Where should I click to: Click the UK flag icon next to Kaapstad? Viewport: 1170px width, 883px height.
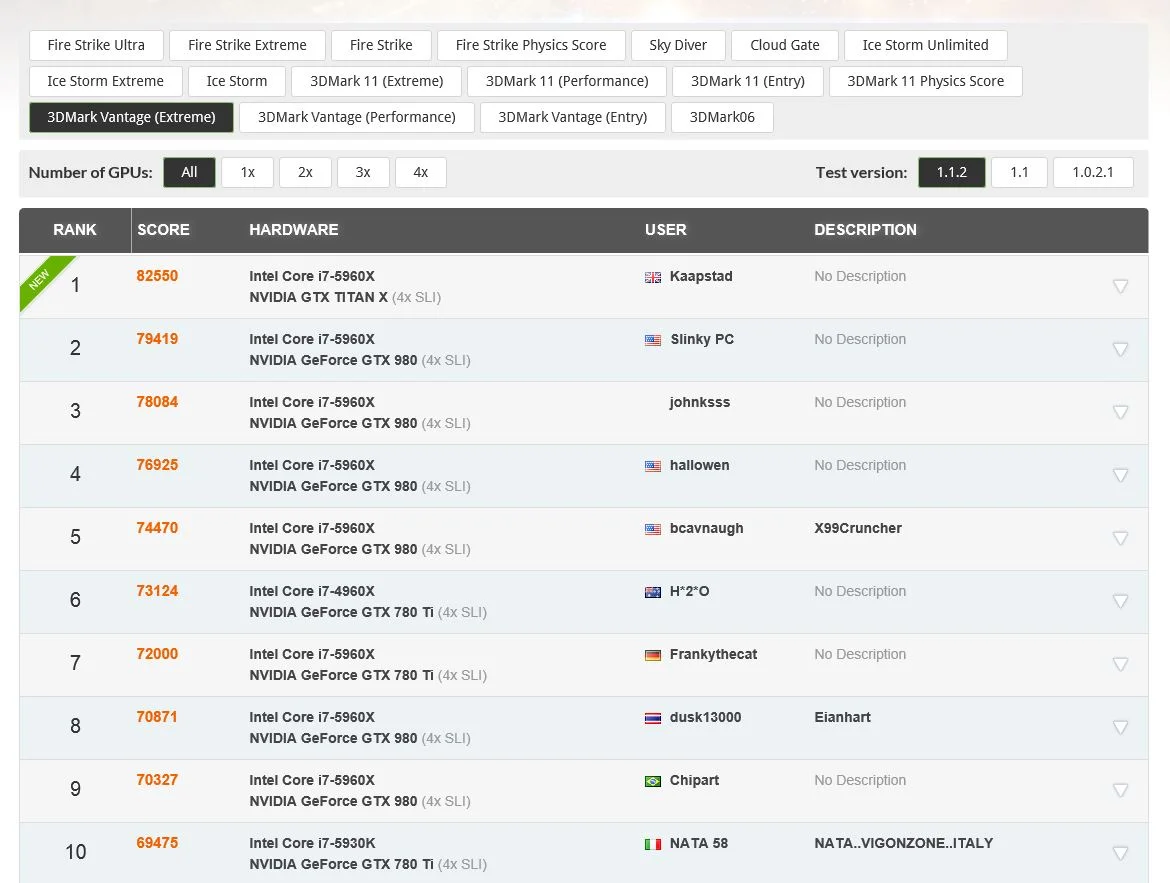(x=653, y=278)
